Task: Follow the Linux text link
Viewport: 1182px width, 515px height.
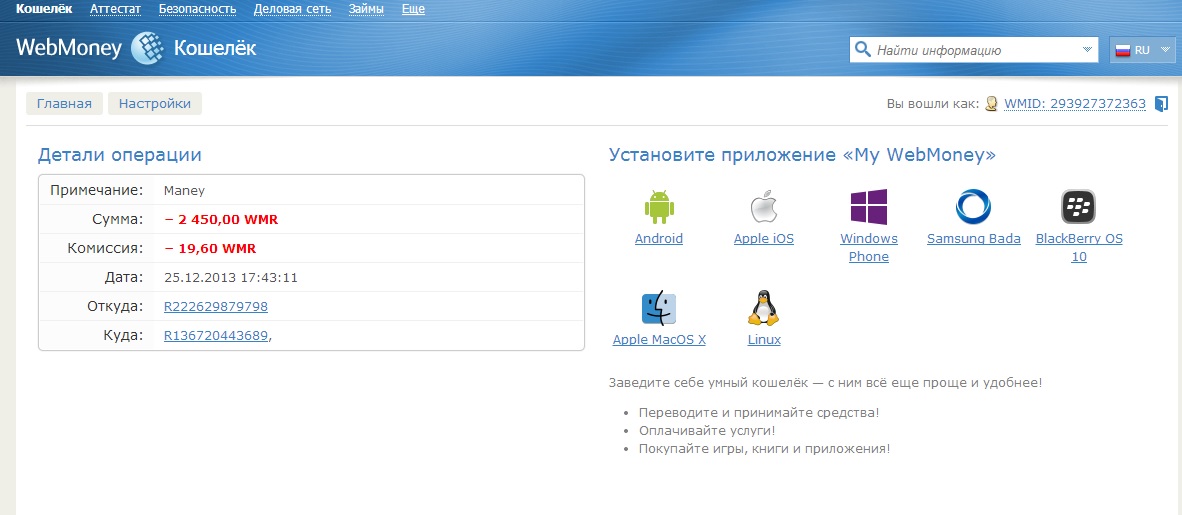Action: pyautogui.click(x=764, y=339)
